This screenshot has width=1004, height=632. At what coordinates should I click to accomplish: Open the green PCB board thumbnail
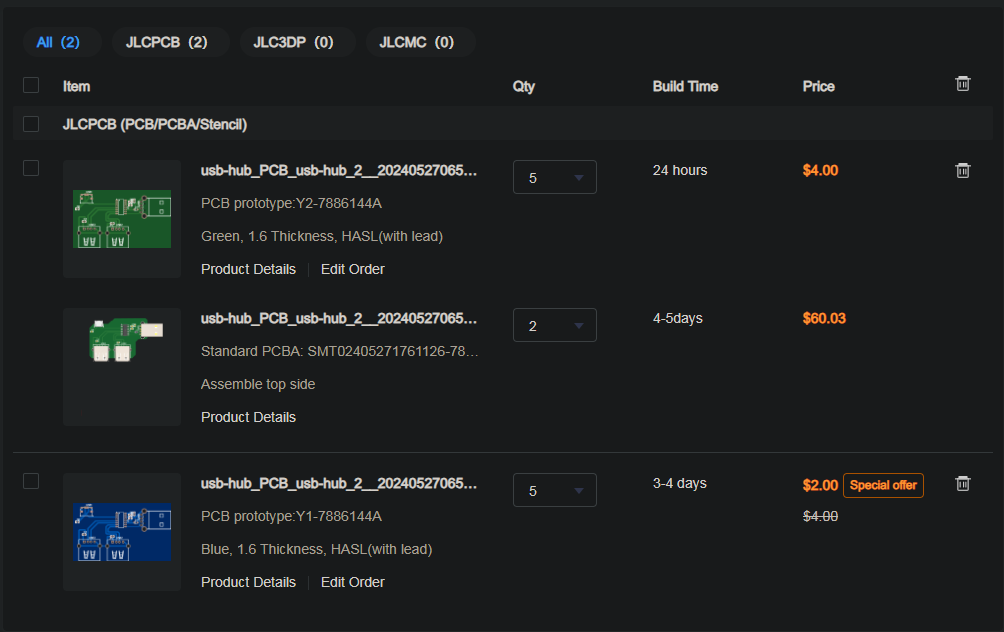(122, 219)
